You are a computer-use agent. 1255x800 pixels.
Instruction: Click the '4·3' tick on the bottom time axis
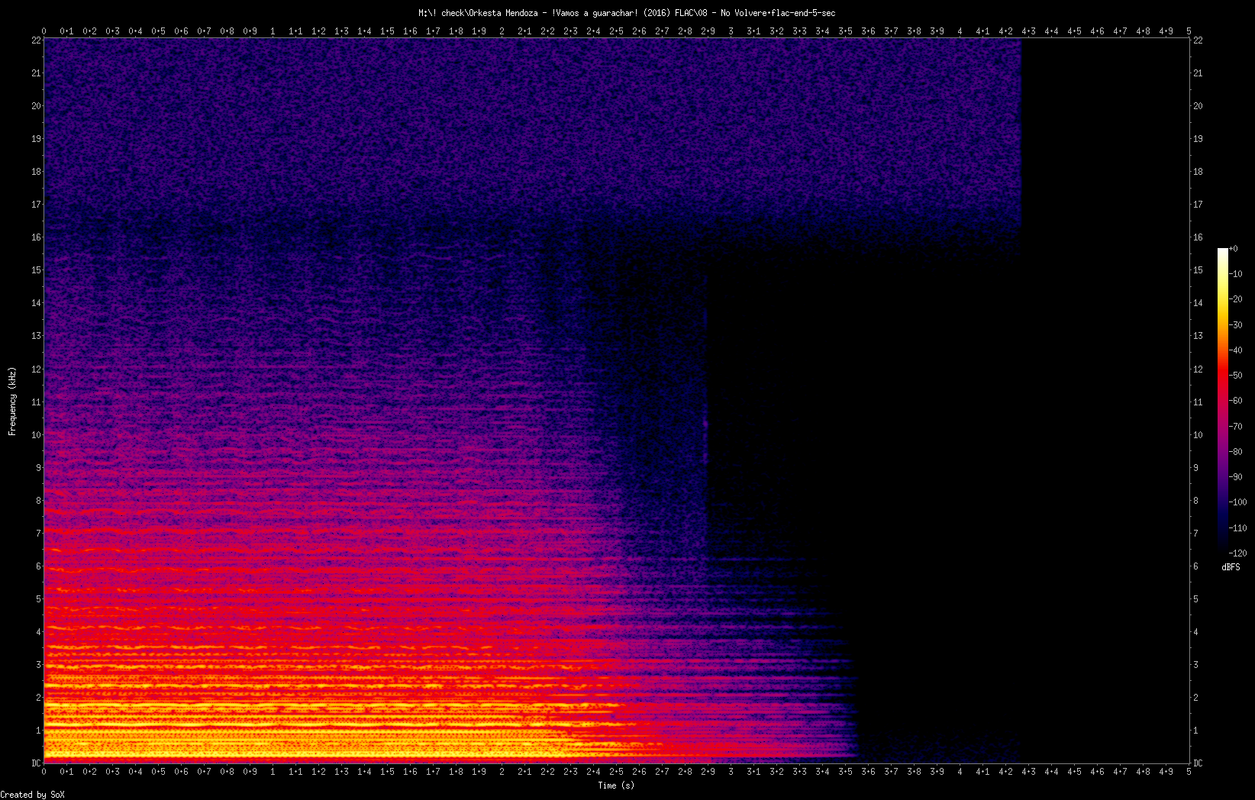pos(1029,771)
